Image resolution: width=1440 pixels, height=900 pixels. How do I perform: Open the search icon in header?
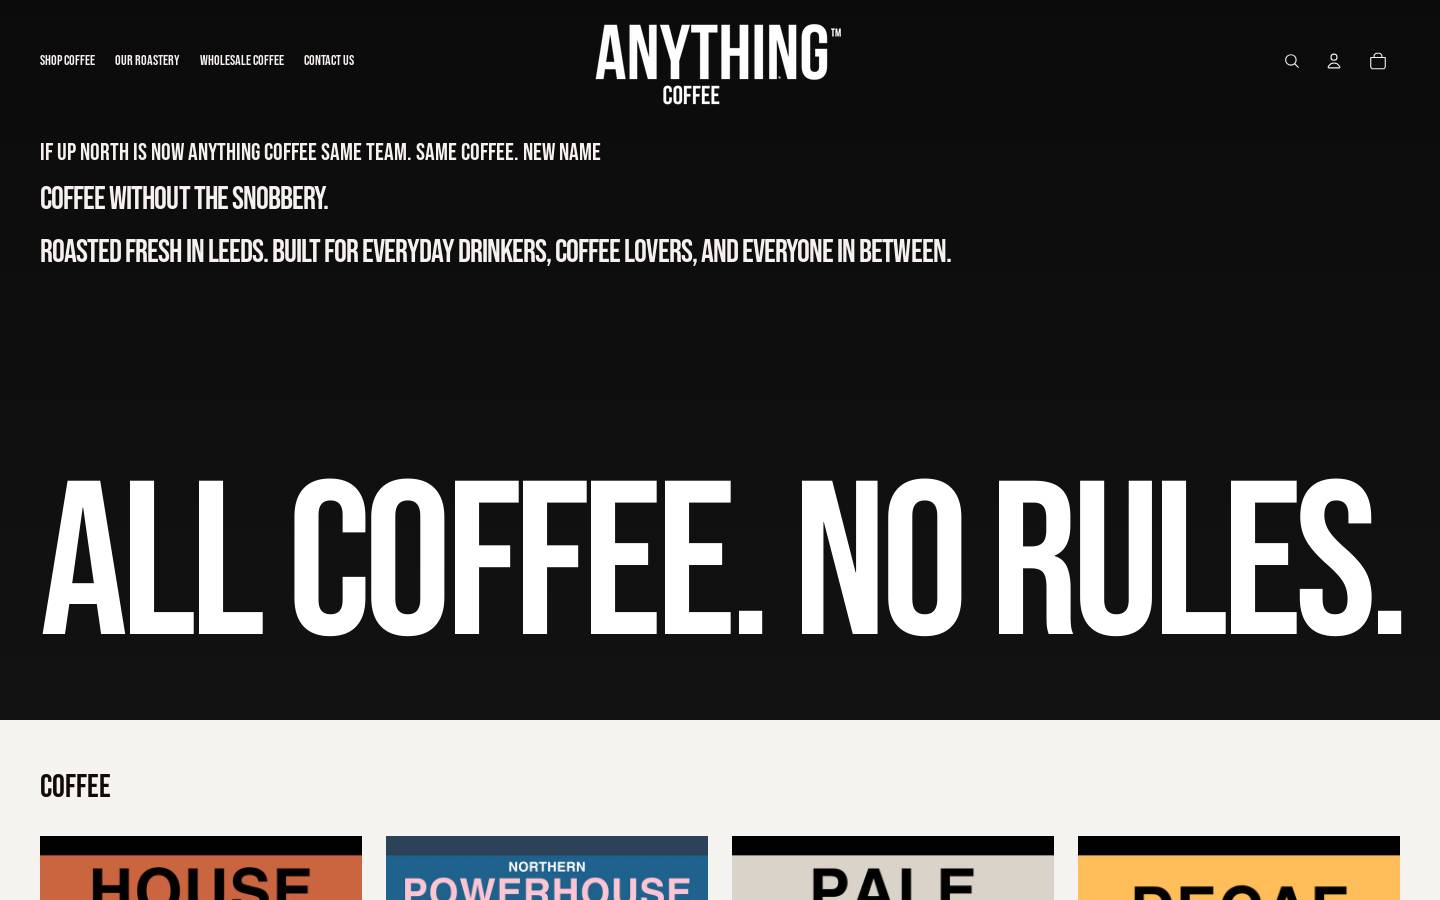(x=1292, y=61)
